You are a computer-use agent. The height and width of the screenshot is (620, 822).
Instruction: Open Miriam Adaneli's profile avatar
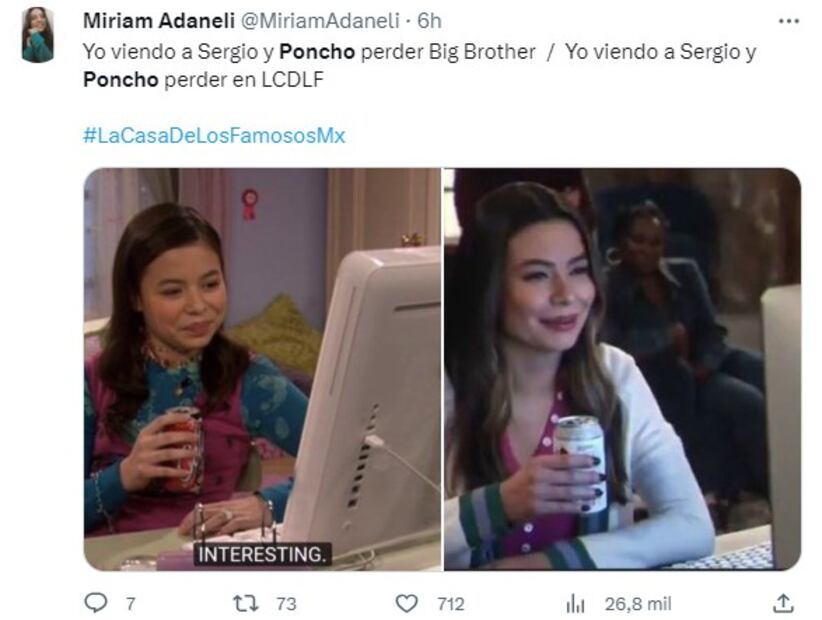(38, 35)
